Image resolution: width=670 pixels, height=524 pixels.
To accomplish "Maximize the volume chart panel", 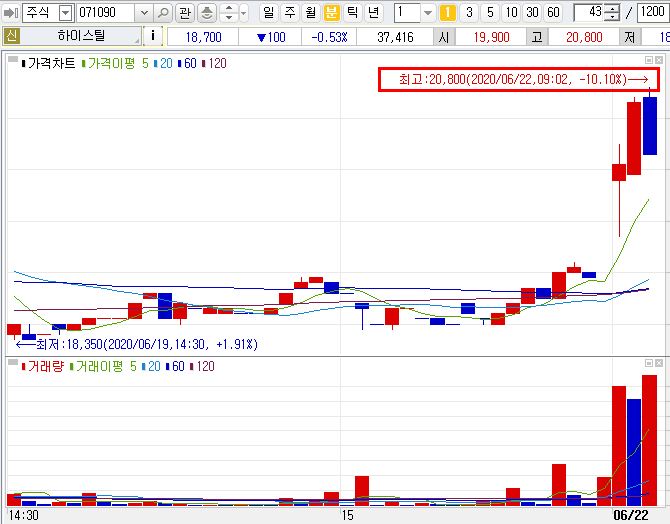I will coord(649,363).
